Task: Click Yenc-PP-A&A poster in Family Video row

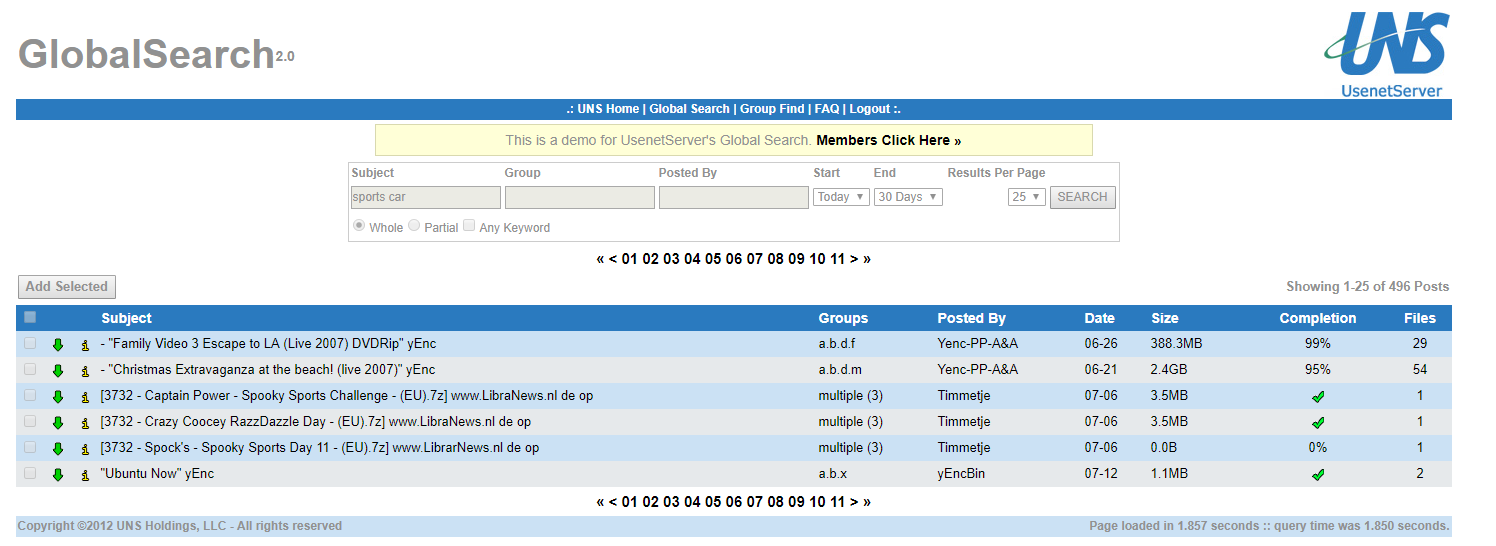Action: (x=978, y=344)
